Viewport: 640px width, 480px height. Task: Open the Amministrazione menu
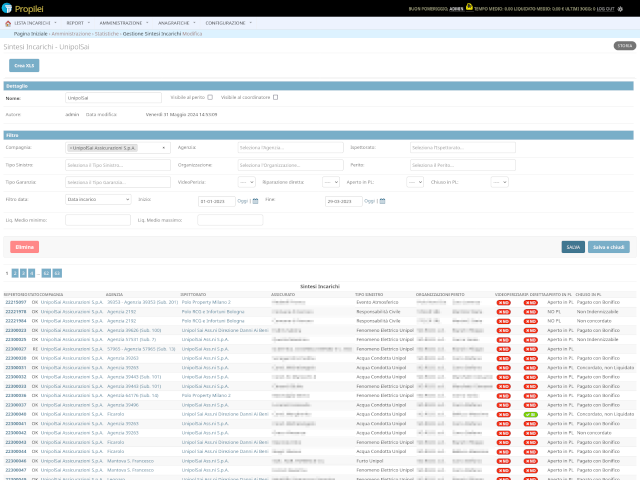pos(124,23)
